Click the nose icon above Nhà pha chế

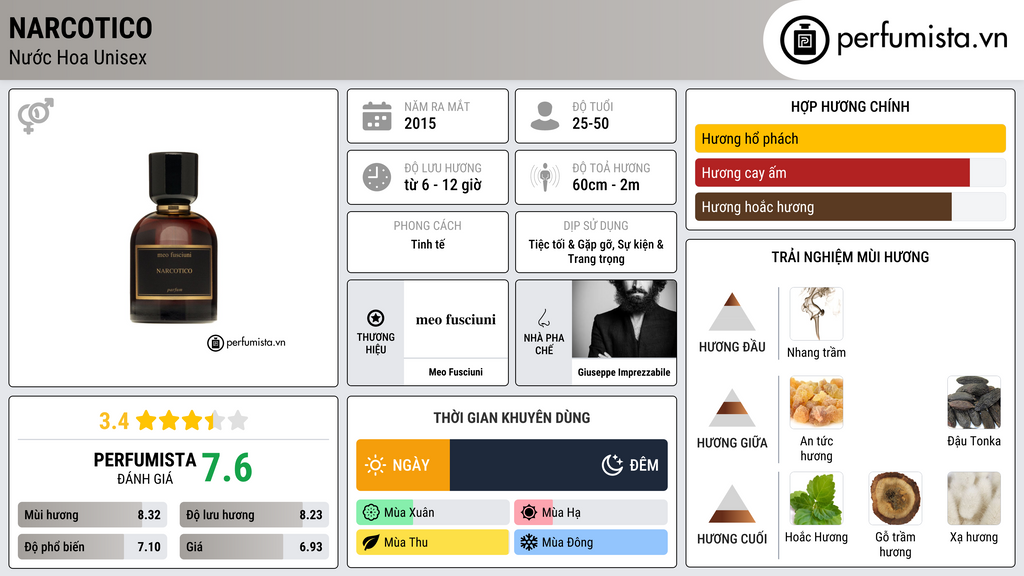tap(543, 318)
